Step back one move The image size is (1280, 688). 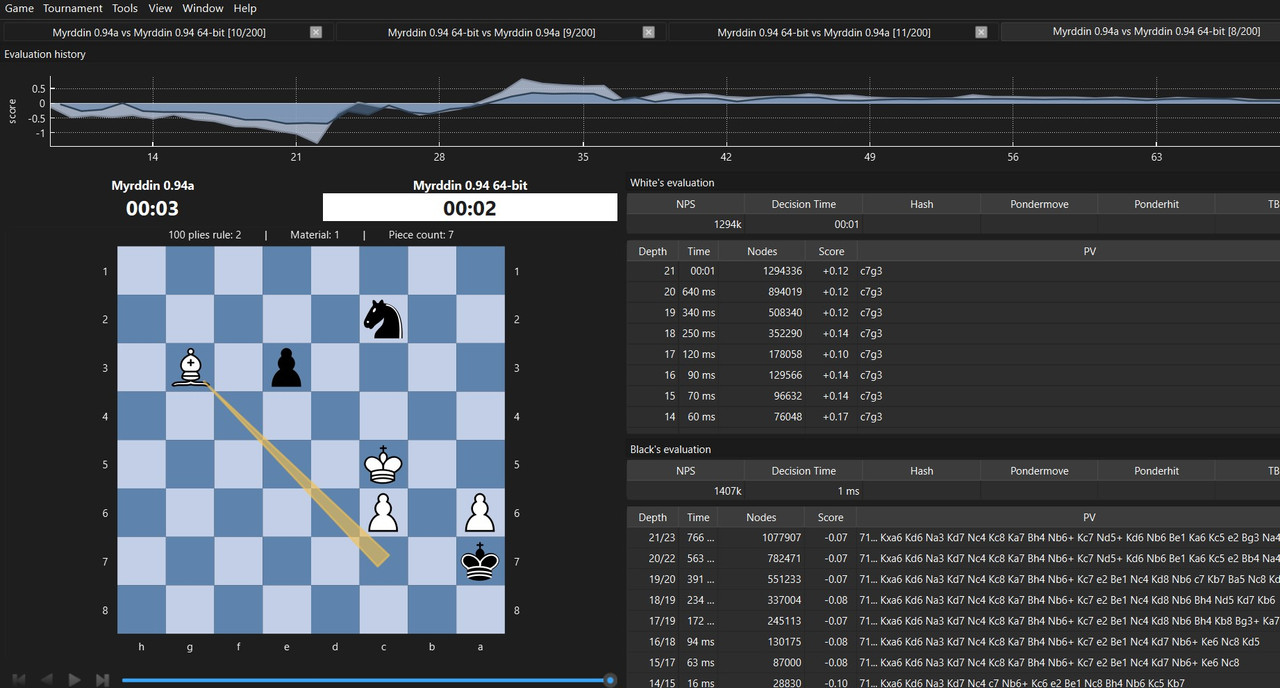coord(46,680)
